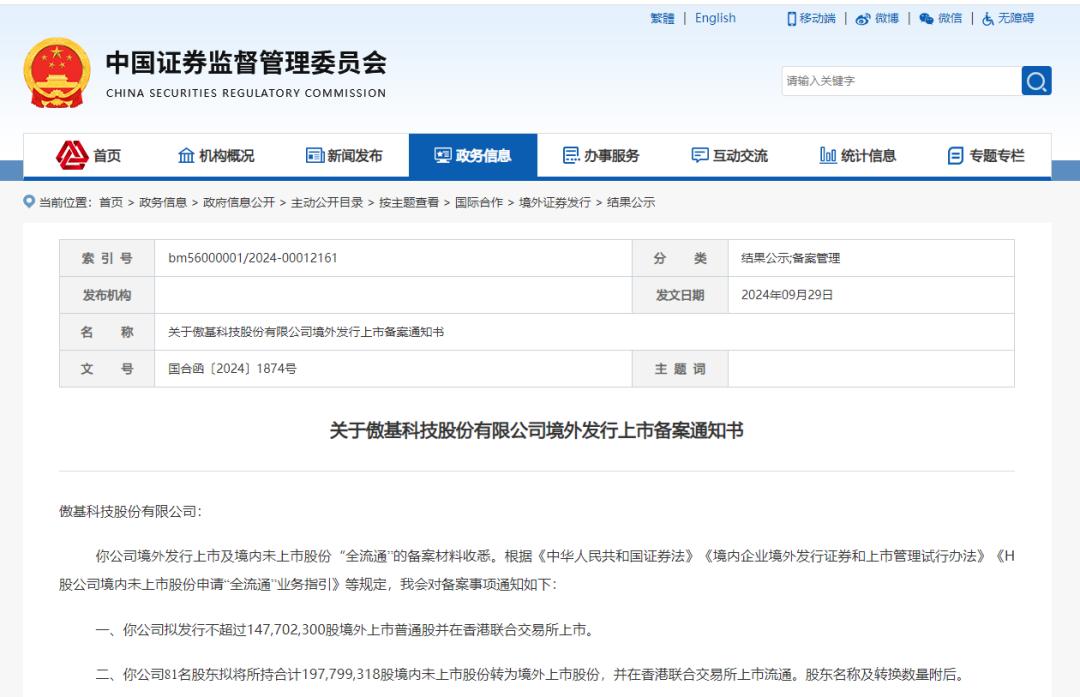1080x697 pixels.
Task: Click the category value 结果公示;备案管理
Action: 790,258
